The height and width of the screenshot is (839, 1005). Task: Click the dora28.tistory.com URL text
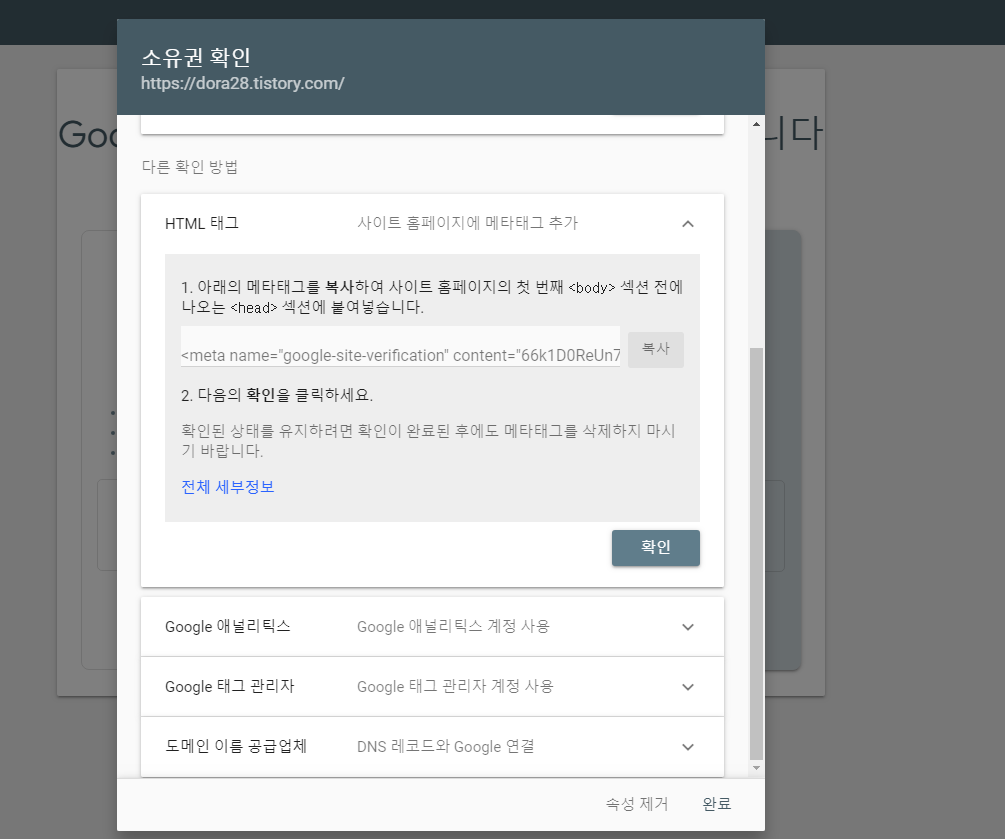[x=243, y=83]
